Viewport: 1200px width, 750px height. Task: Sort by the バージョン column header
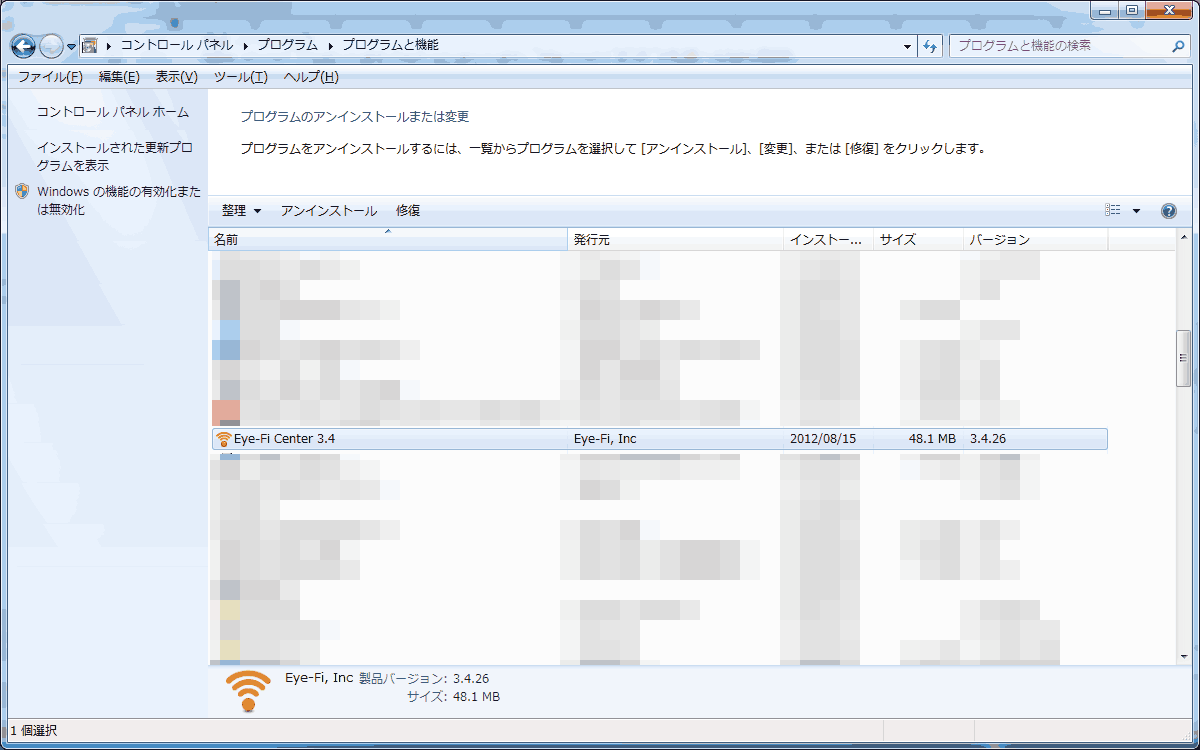[x=1035, y=240]
